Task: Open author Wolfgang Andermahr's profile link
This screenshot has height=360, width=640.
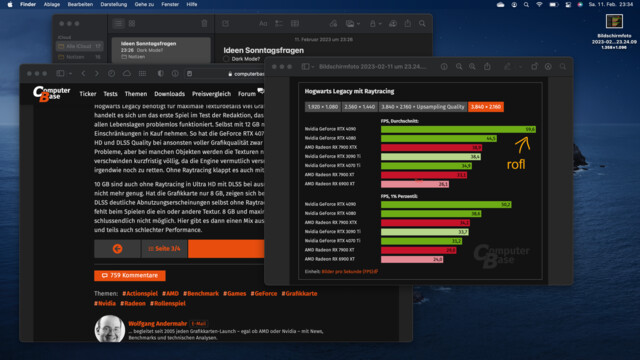Action: pos(158,324)
